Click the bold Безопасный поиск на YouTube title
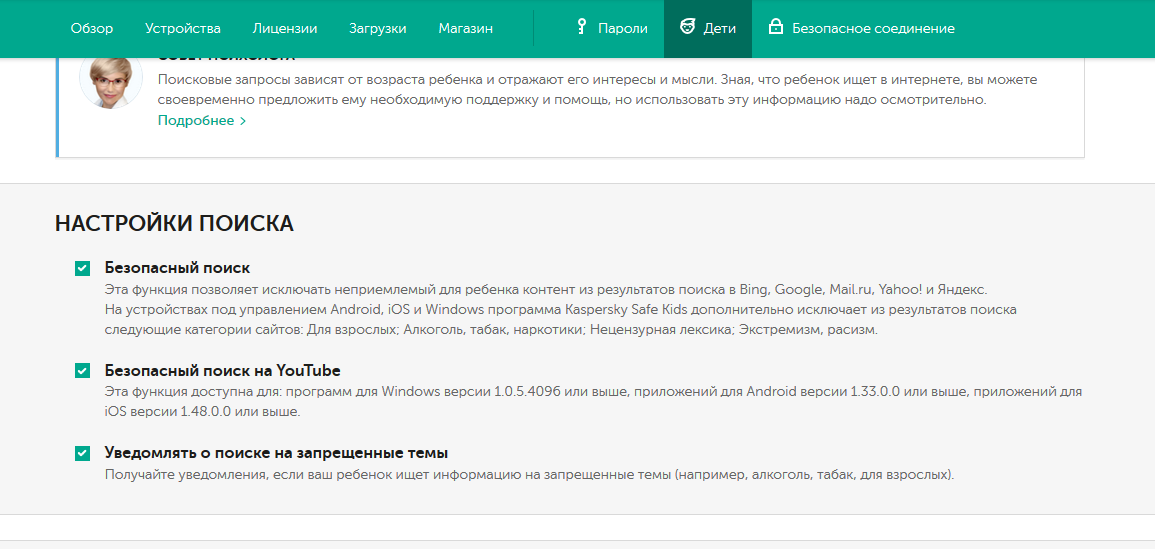This screenshot has height=549, width=1155. click(222, 370)
